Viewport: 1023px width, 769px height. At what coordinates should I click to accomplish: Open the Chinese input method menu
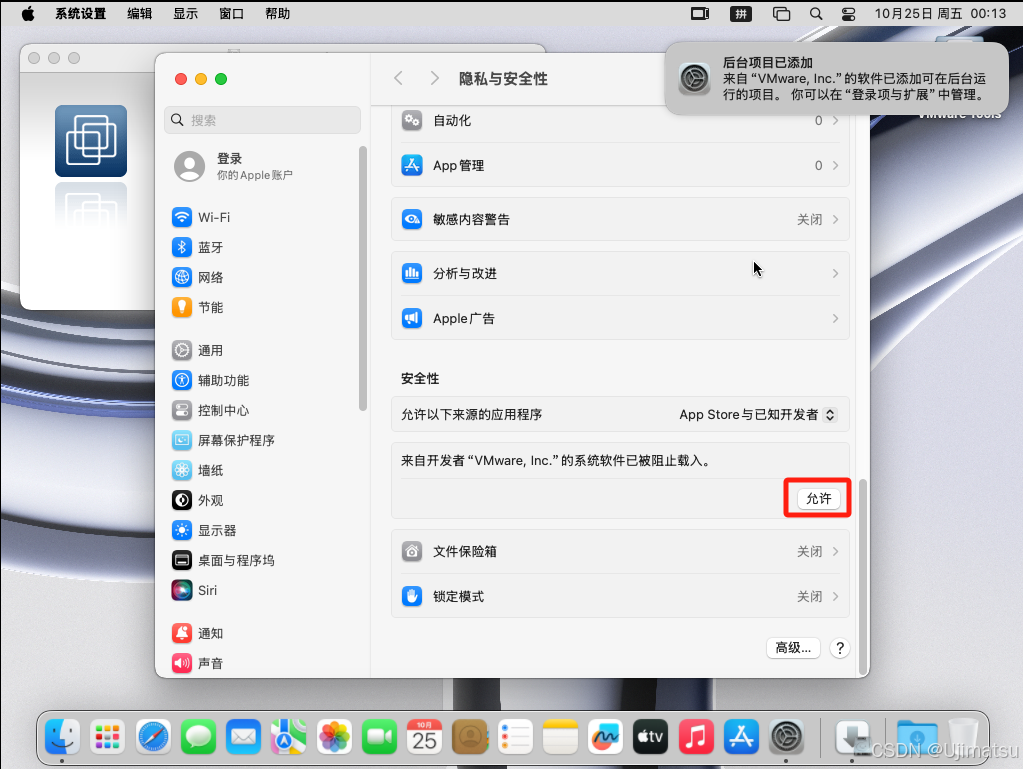click(741, 14)
